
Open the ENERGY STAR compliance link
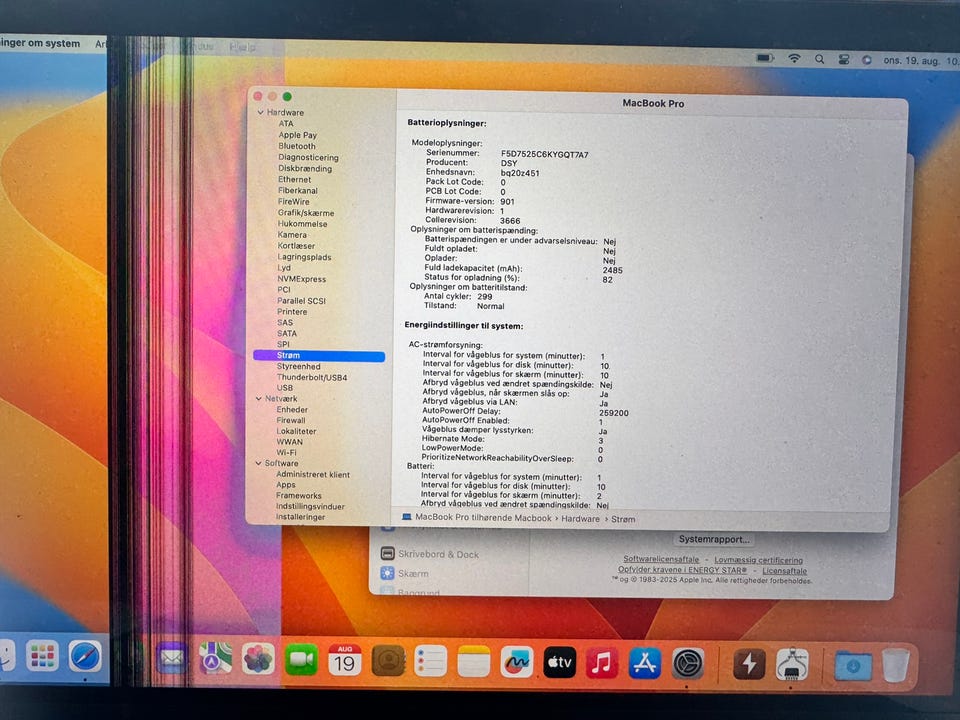(x=682, y=569)
